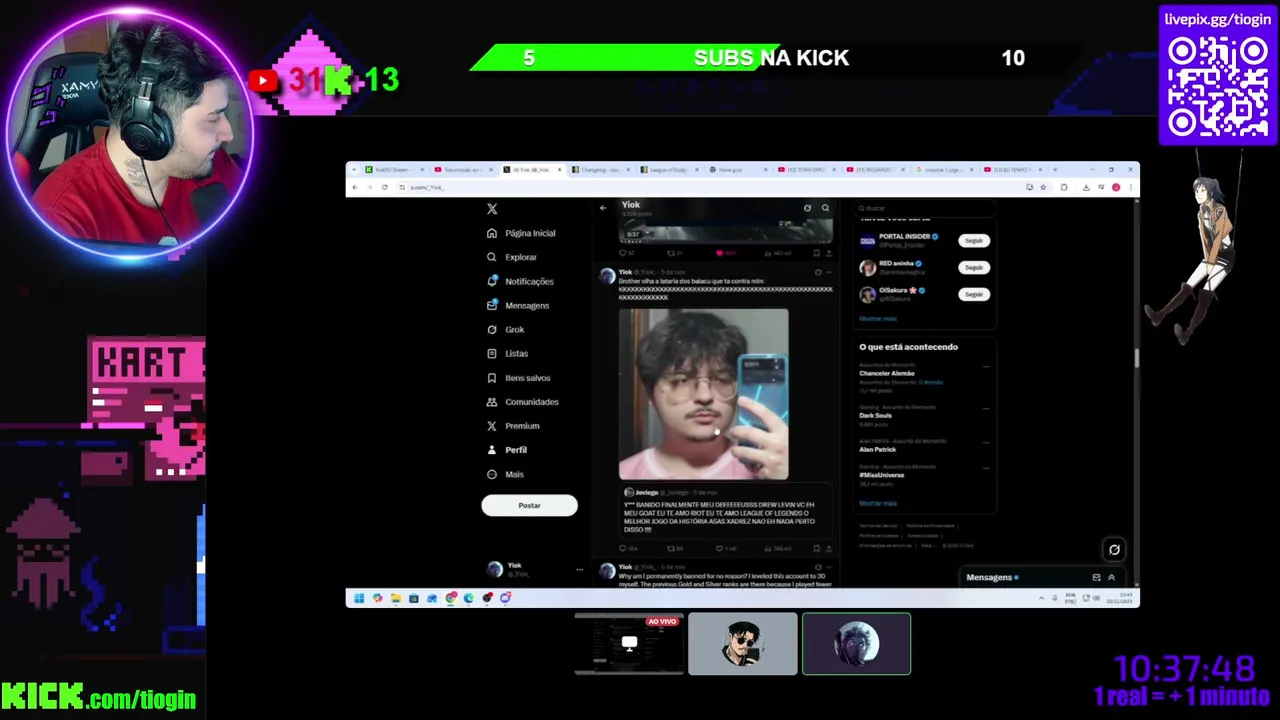This screenshot has width=1280, height=720.
Task: Click the Windows Start button in the taskbar
Action: click(x=359, y=598)
